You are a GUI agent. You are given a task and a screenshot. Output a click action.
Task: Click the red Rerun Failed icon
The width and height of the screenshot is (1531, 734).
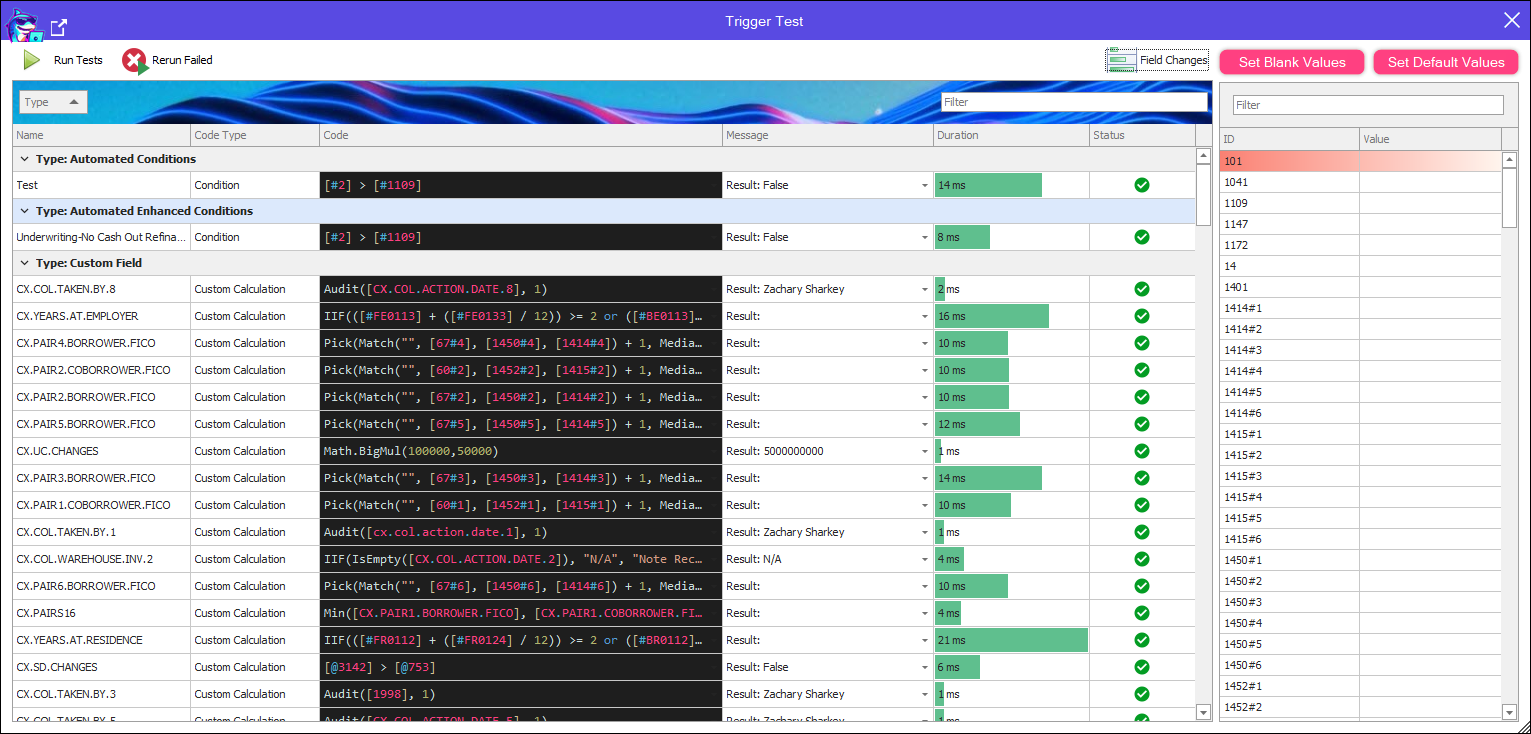[x=134, y=61]
